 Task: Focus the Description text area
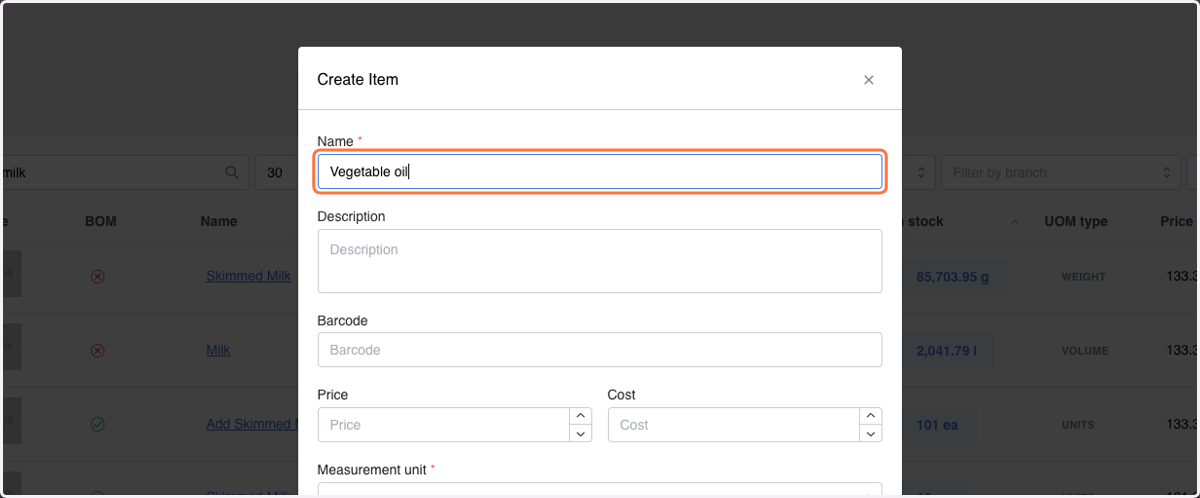click(x=600, y=261)
